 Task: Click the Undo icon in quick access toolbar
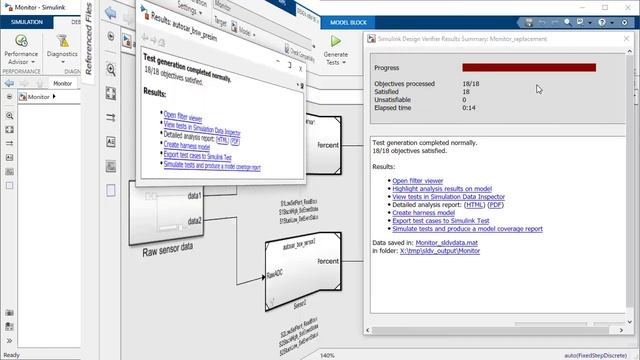(x=542, y=22)
